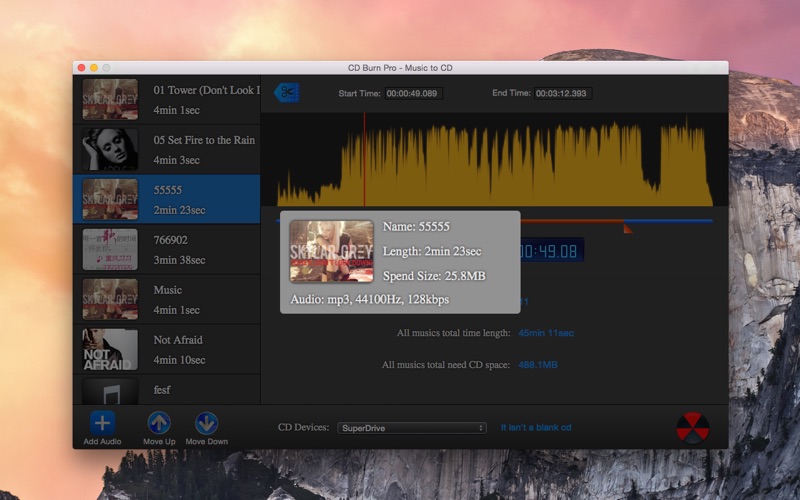800x500 pixels.
Task: Click the red playhead line in waveform
Action: click(364, 159)
